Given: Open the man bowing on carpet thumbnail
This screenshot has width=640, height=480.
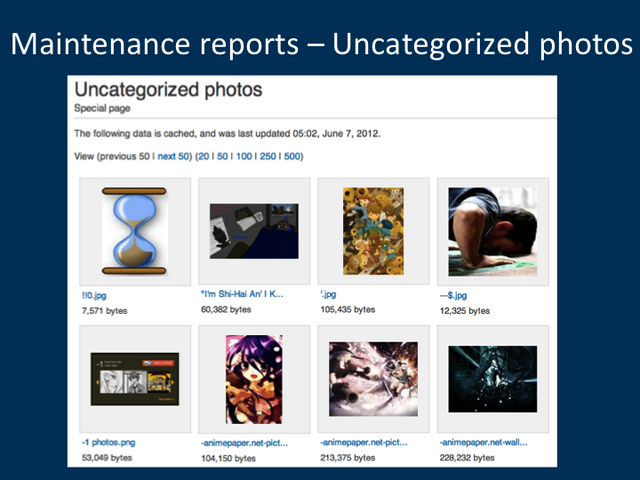Looking at the screenshot, I should click(493, 231).
